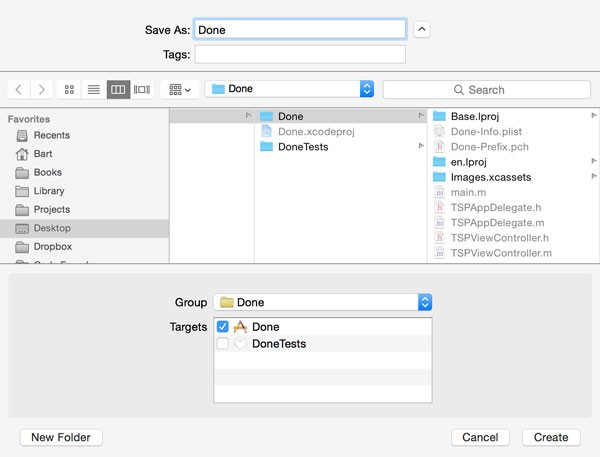Screen dimensions: 600x457
Task: Go forward with the right chevron button
Action: coord(41,90)
